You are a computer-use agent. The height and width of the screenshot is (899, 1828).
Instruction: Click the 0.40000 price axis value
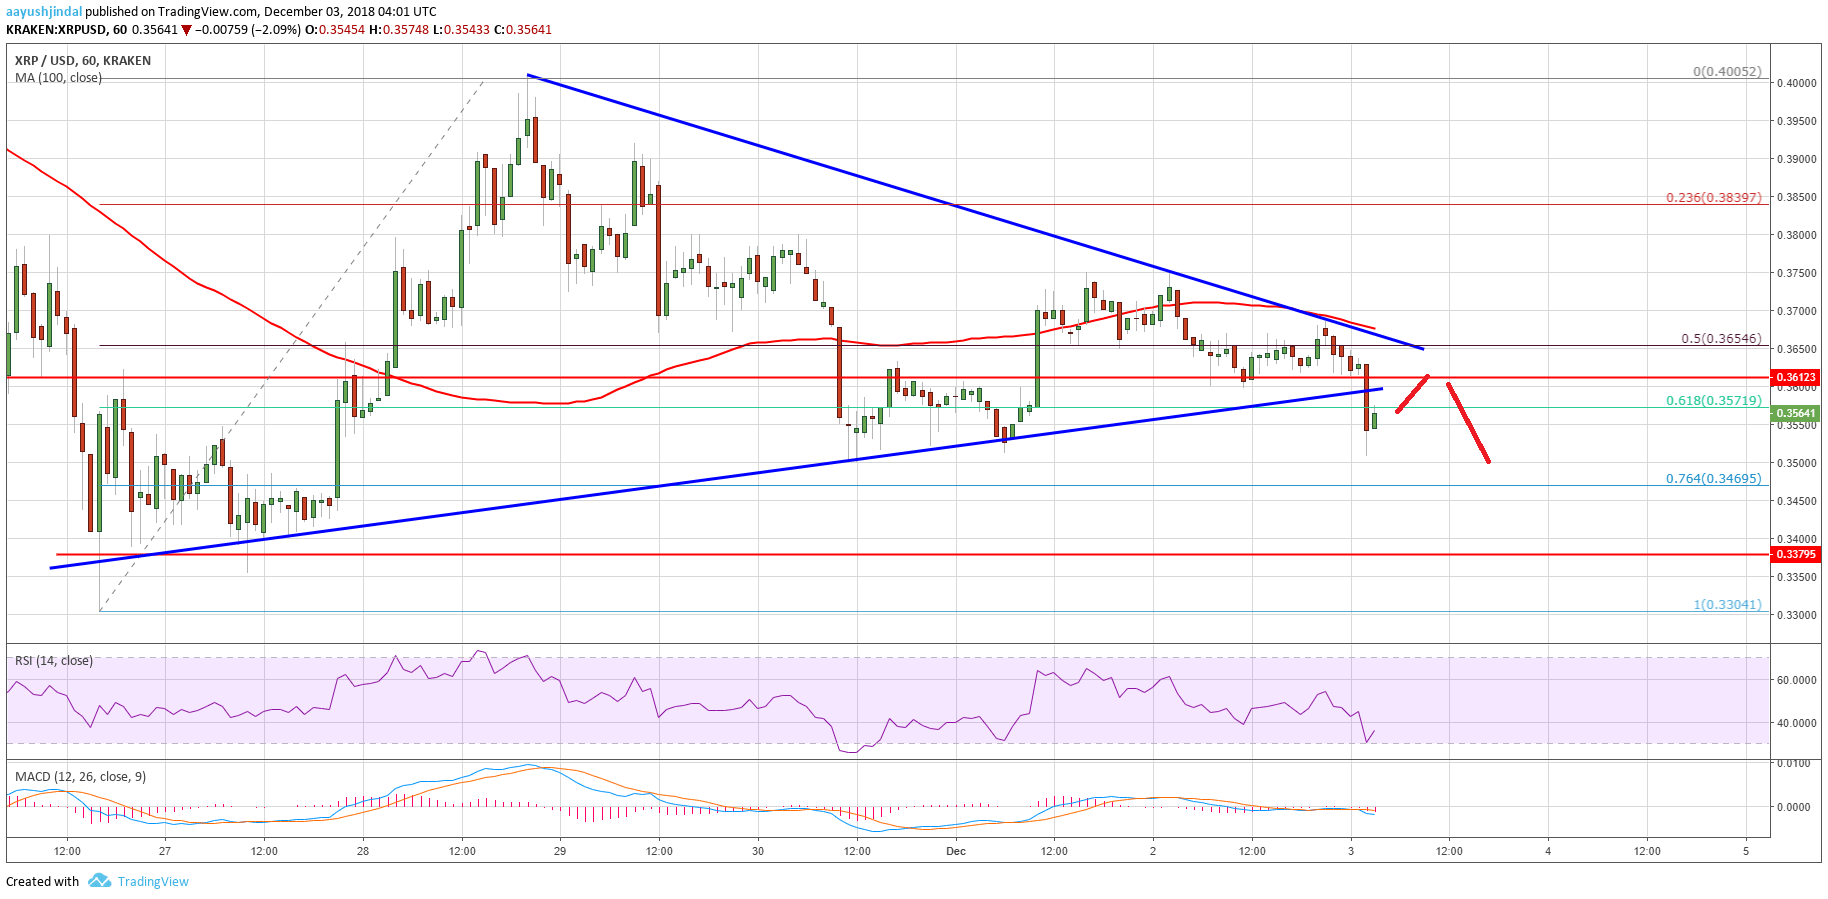(1795, 83)
